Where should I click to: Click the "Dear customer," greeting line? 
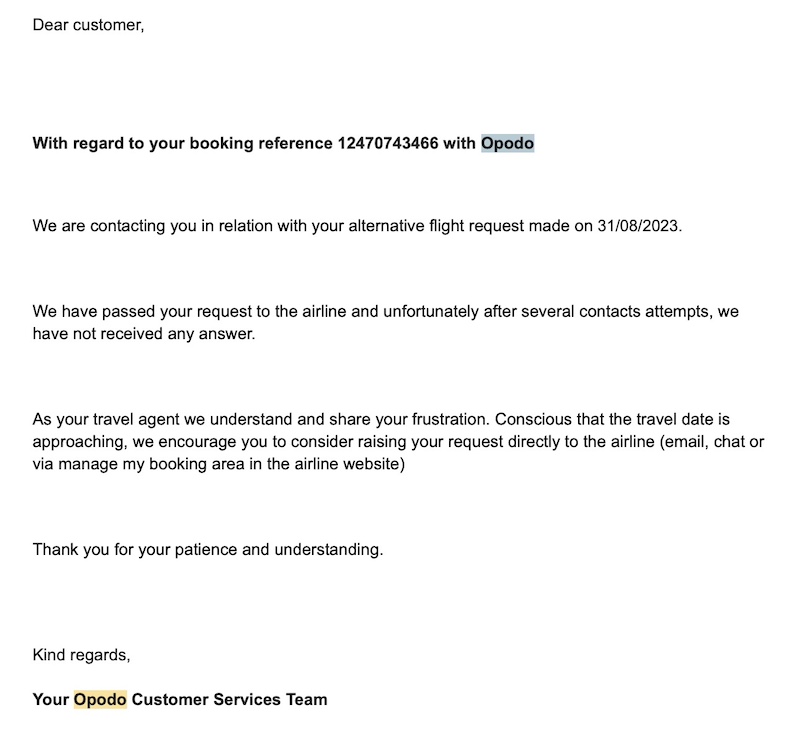pos(88,25)
